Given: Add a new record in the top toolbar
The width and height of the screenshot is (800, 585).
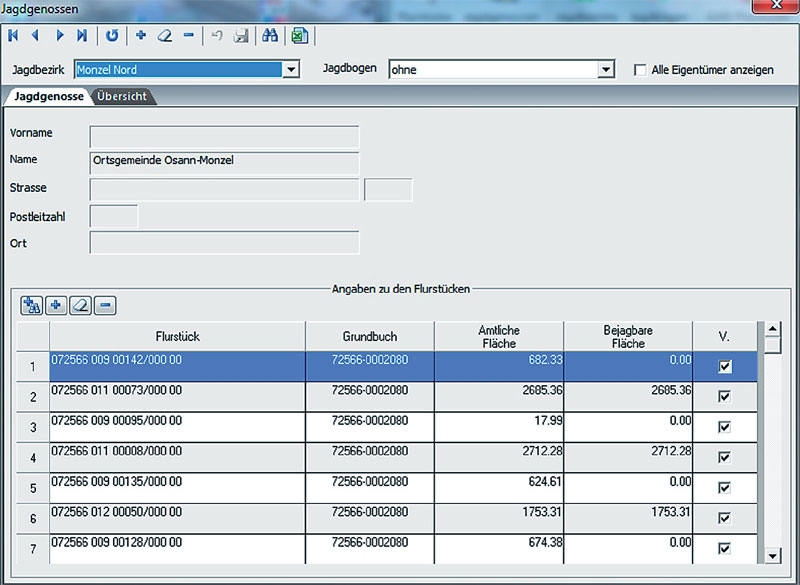Looking at the screenshot, I should click(x=141, y=35).
